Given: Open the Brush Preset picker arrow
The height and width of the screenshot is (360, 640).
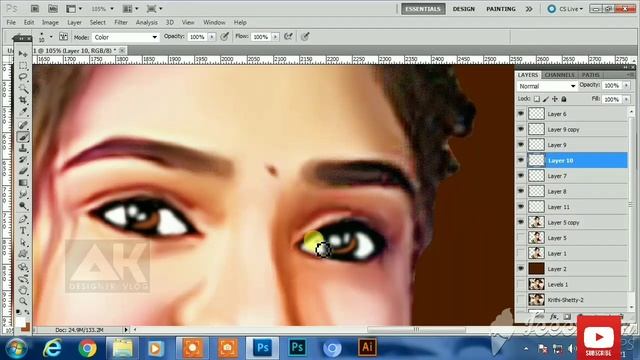Looking at the screenshot, I should (51, 37).
